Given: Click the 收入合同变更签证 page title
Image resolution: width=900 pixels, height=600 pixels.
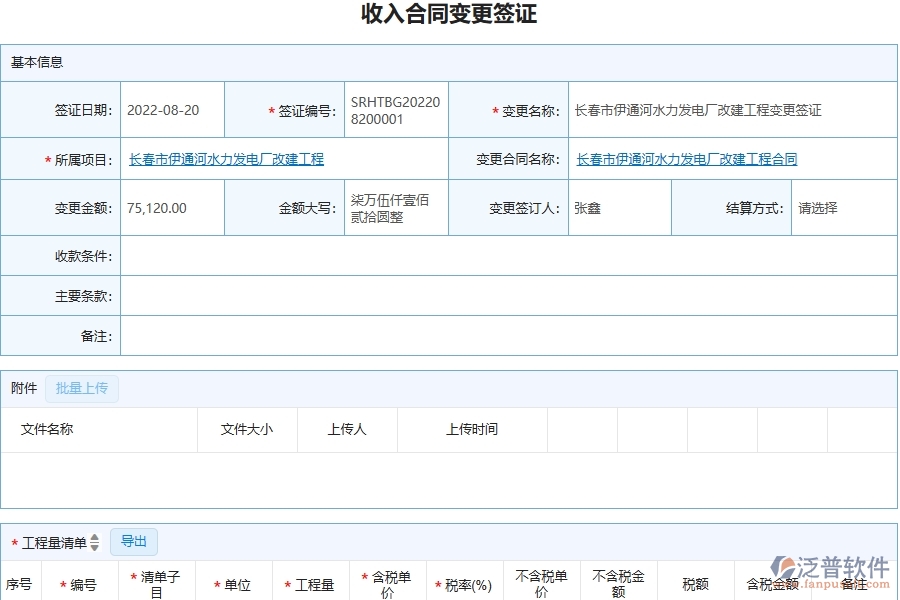Looking at the screenshot, I should [449, 14].
